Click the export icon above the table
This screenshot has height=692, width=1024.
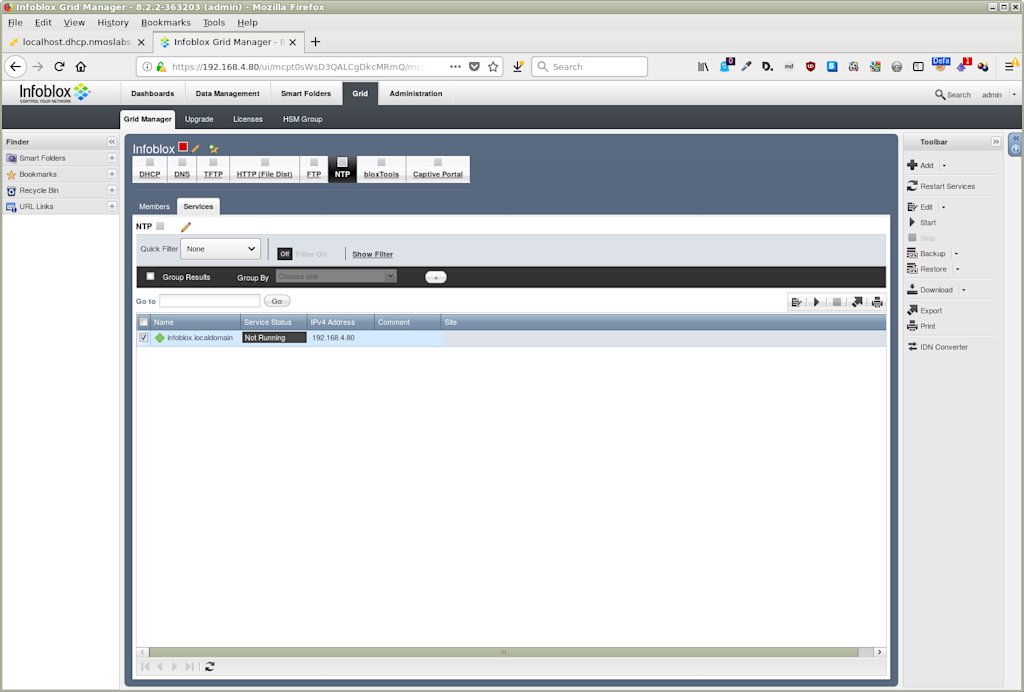click(x=857, y=302)
